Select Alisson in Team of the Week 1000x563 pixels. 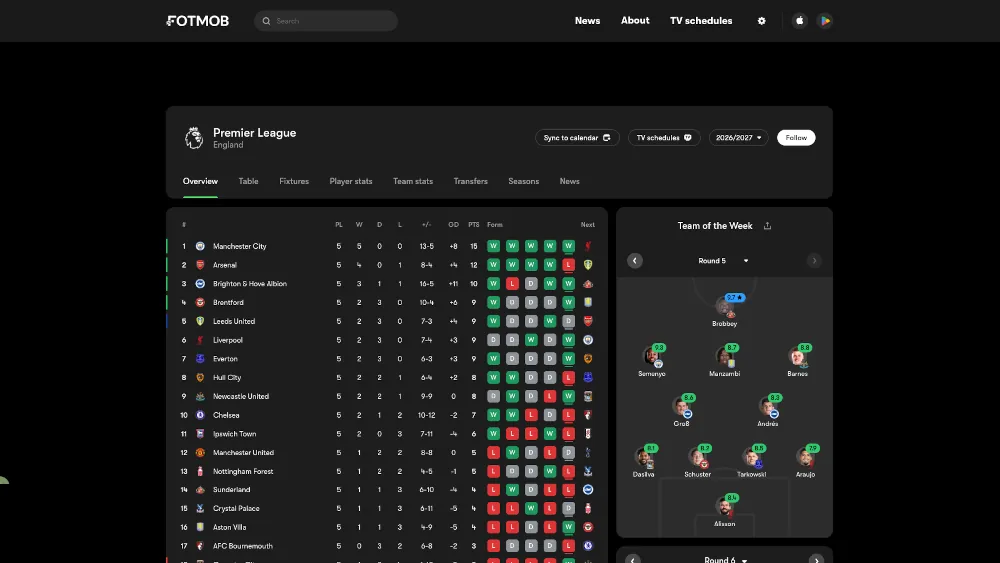click(x=724, y=511)
